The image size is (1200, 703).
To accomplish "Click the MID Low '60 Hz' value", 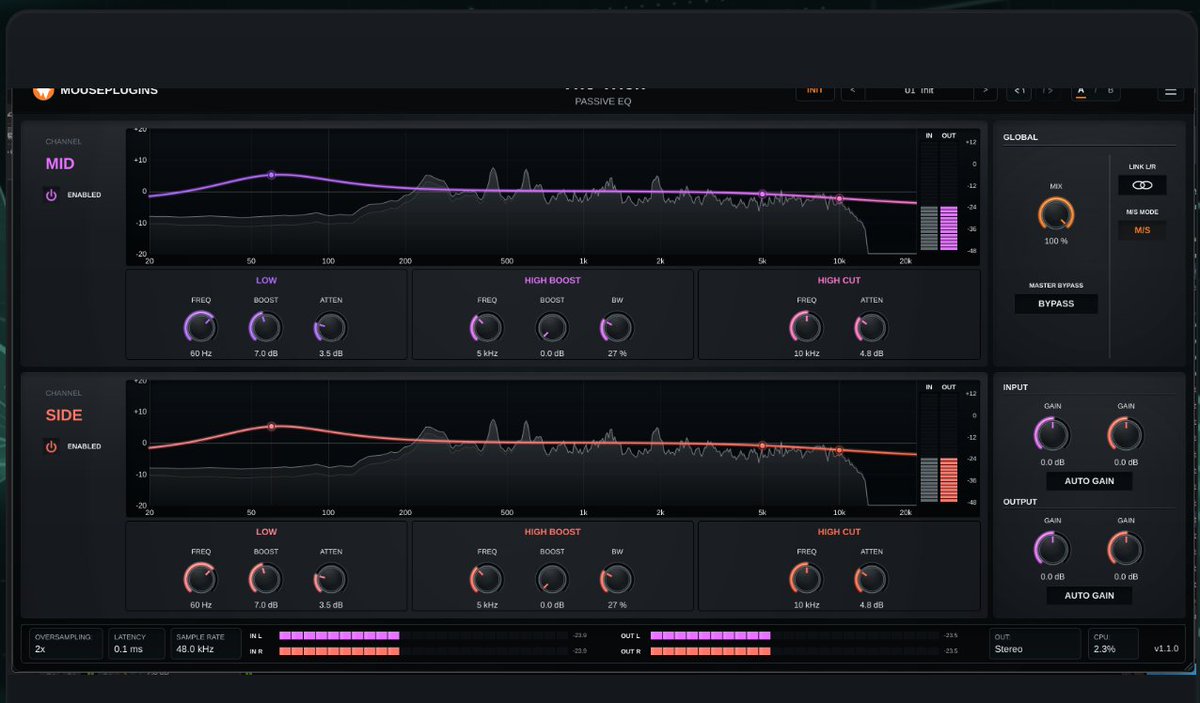I will pos(201,353).
